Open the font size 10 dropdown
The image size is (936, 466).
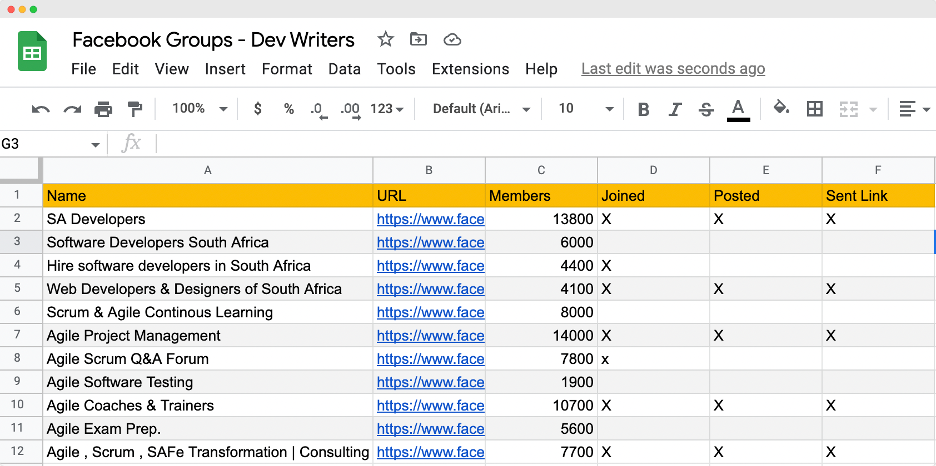pos(586,109)
